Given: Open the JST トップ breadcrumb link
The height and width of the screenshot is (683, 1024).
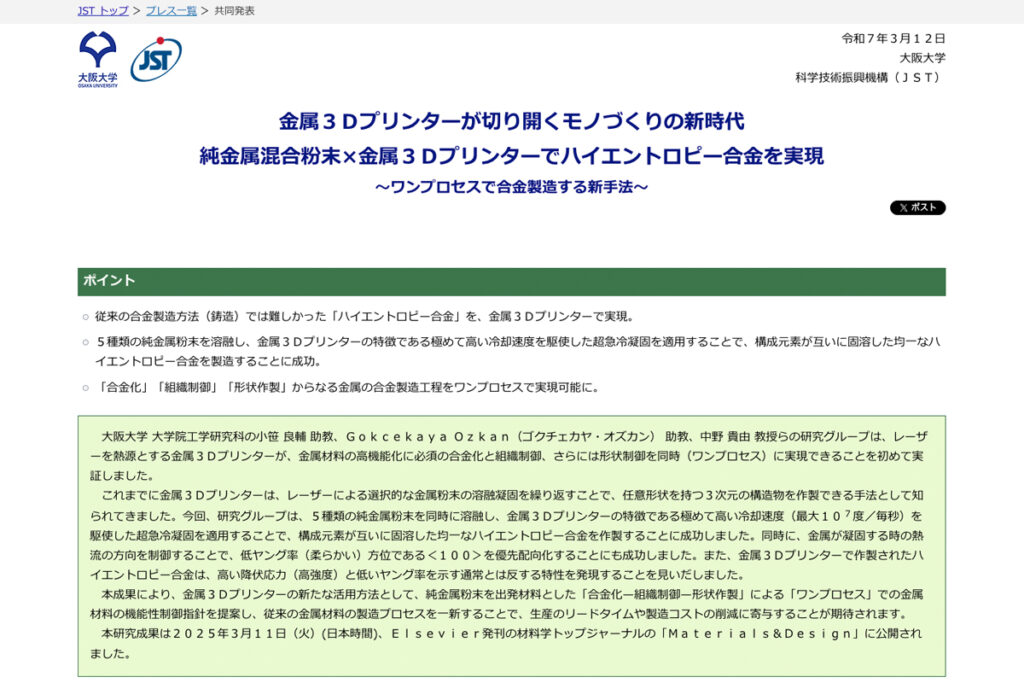Looking at the screenshot, I should click(103, 11).
